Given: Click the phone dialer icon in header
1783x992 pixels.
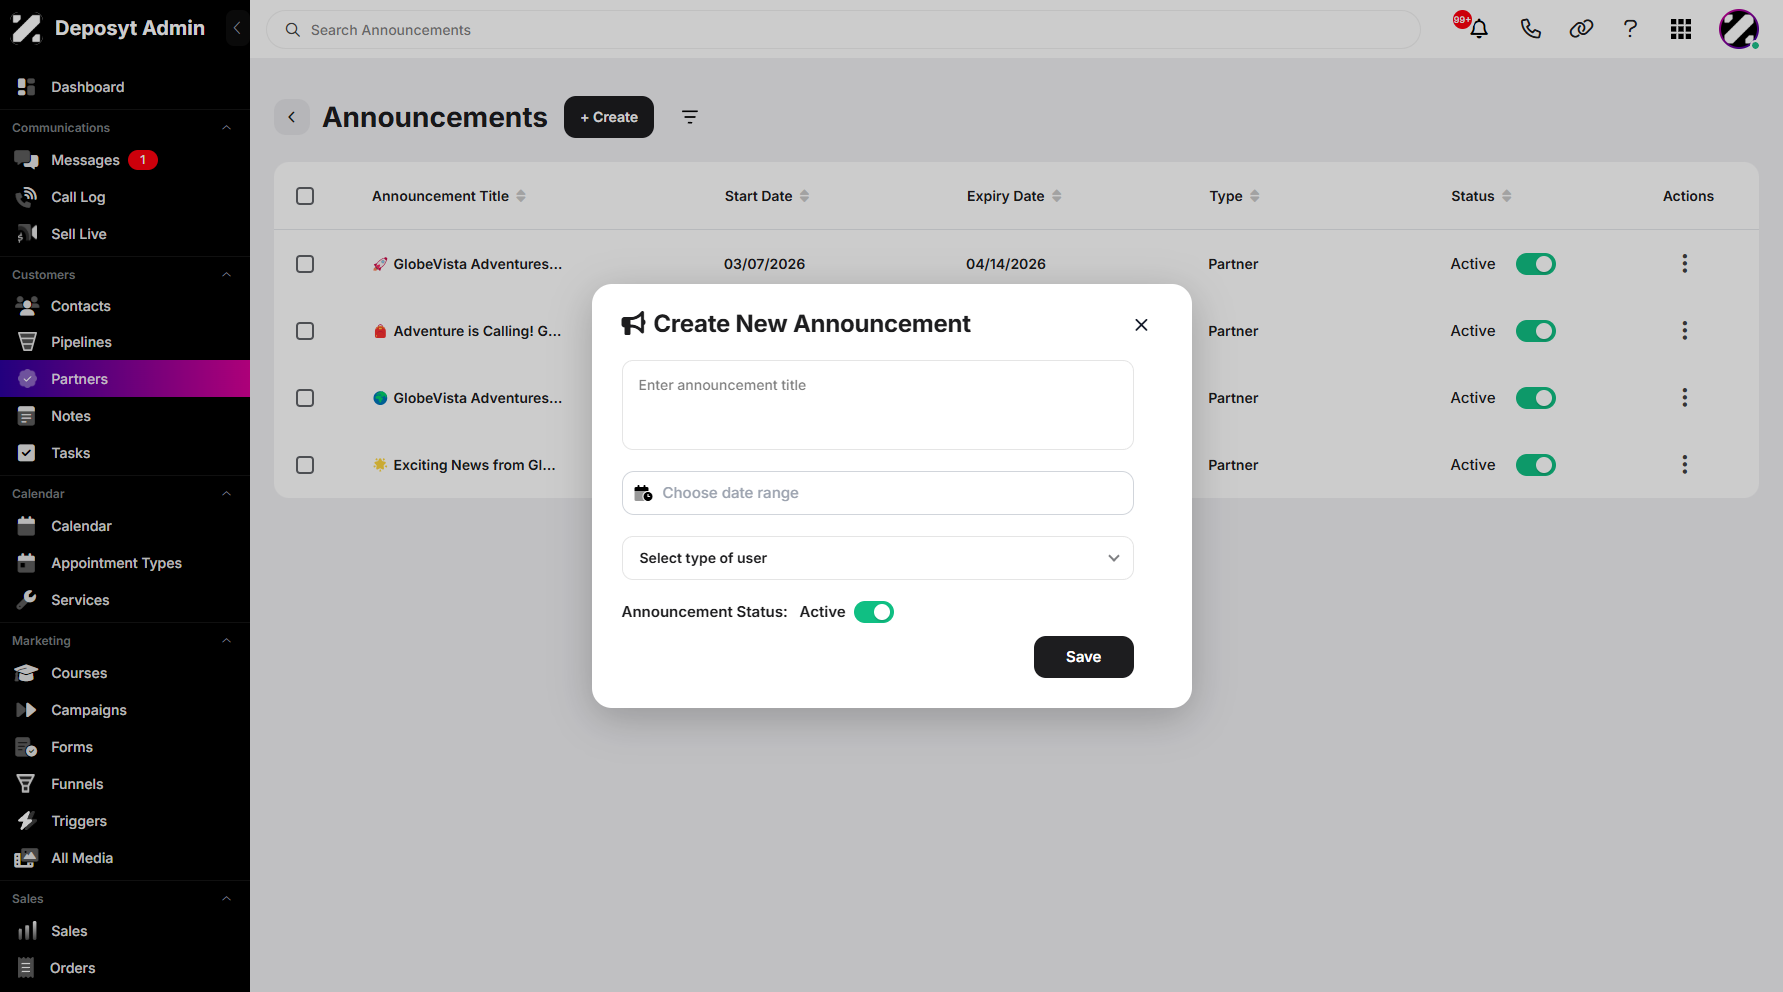Looking at the screenshot, I should 1530,29.
